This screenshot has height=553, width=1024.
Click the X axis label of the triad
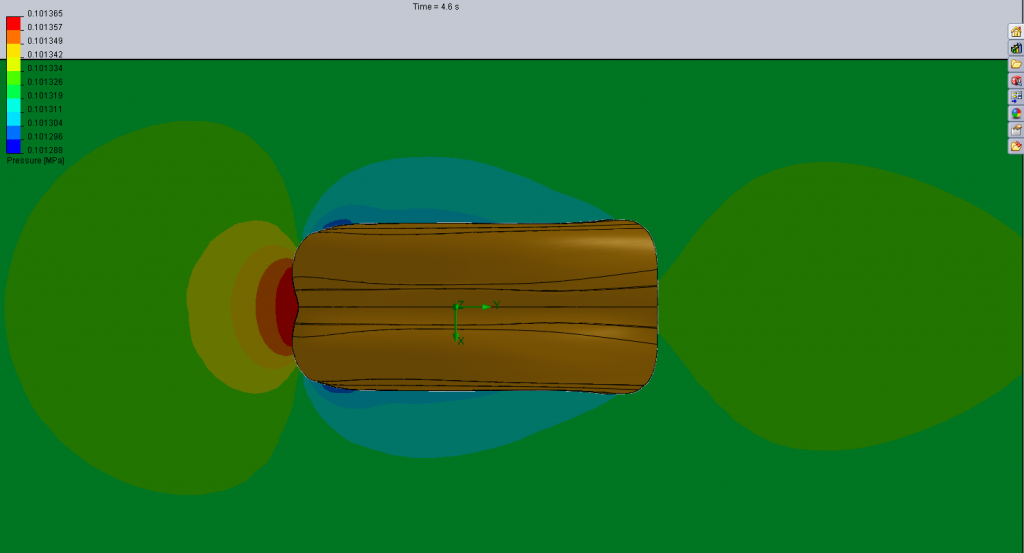pyautogui.click(x=460, y=341)
